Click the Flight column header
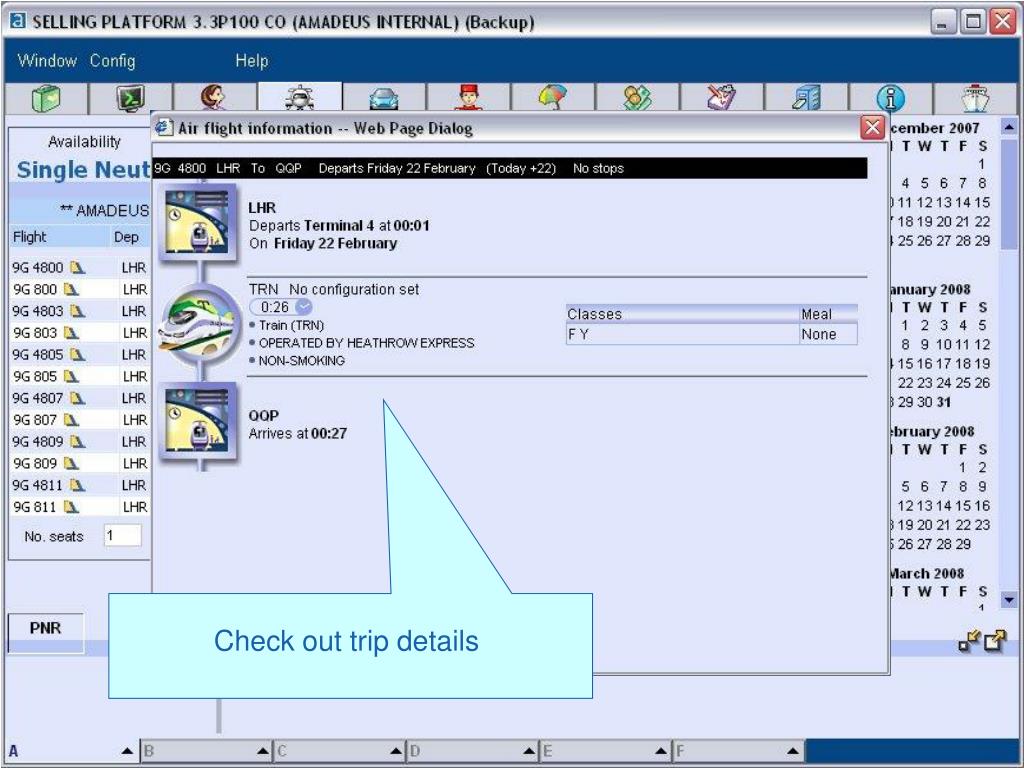 (x=29, y=237)
